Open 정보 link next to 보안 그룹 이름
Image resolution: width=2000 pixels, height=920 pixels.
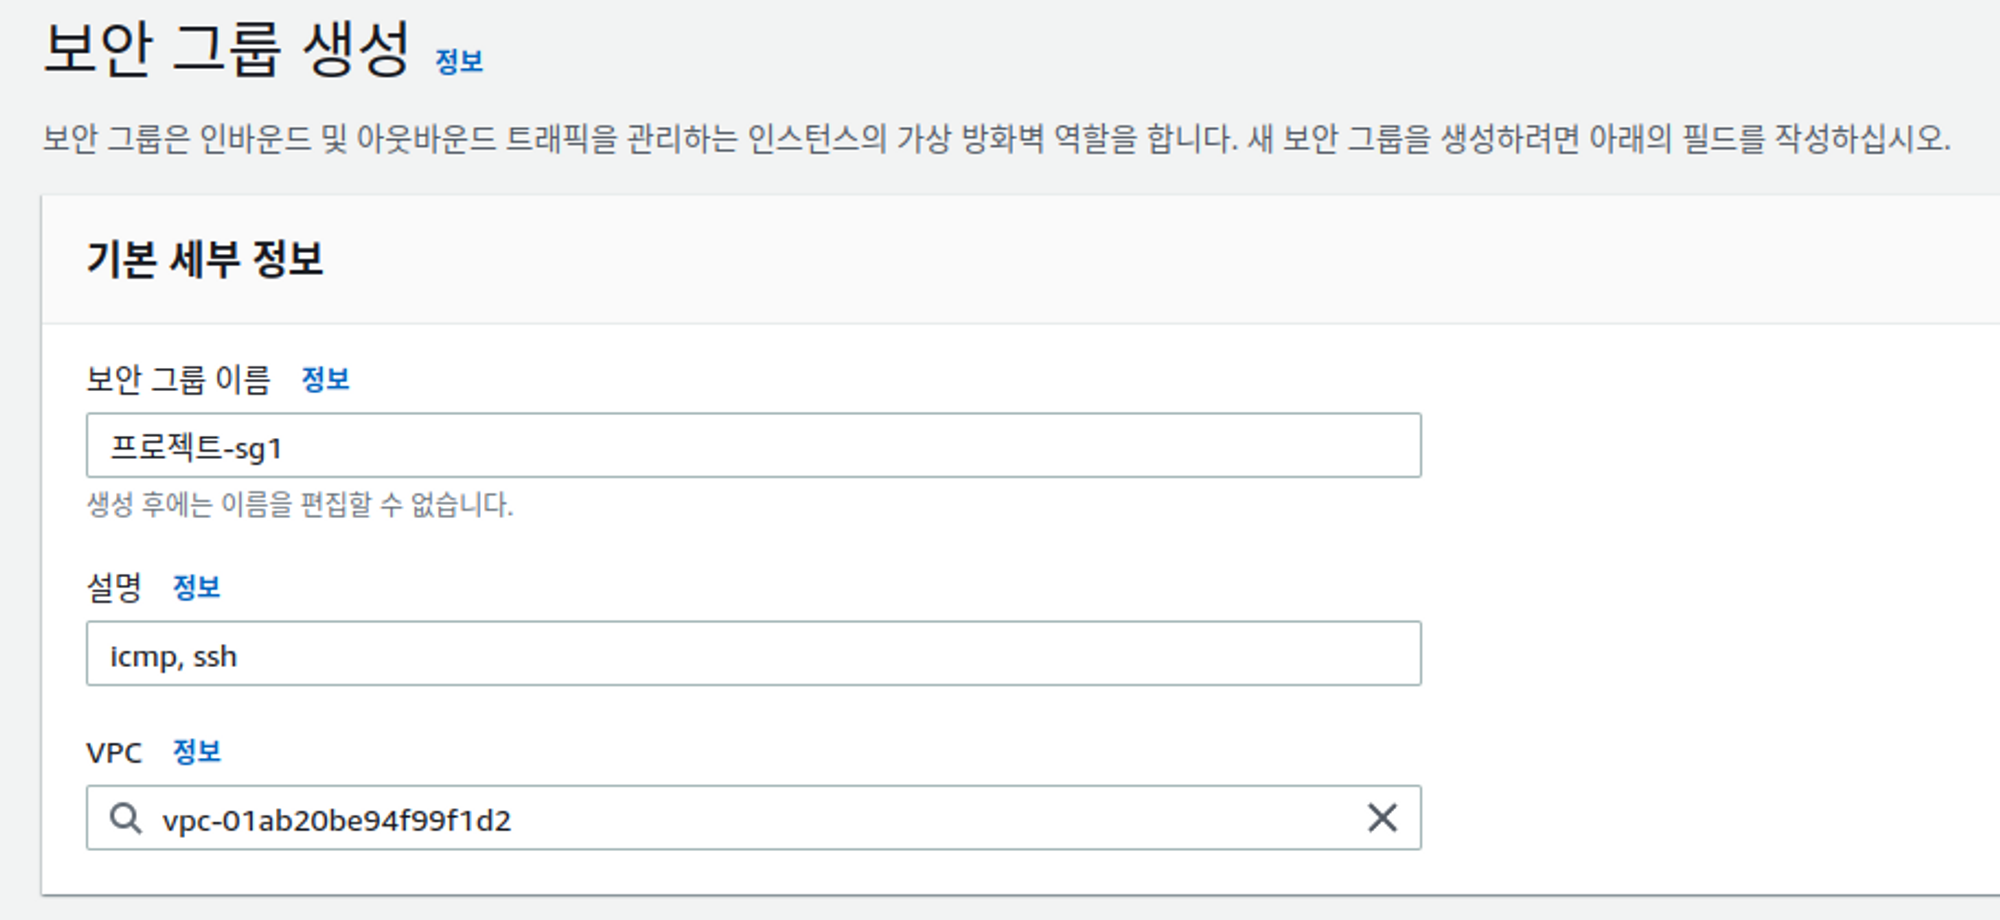(326, 379)
